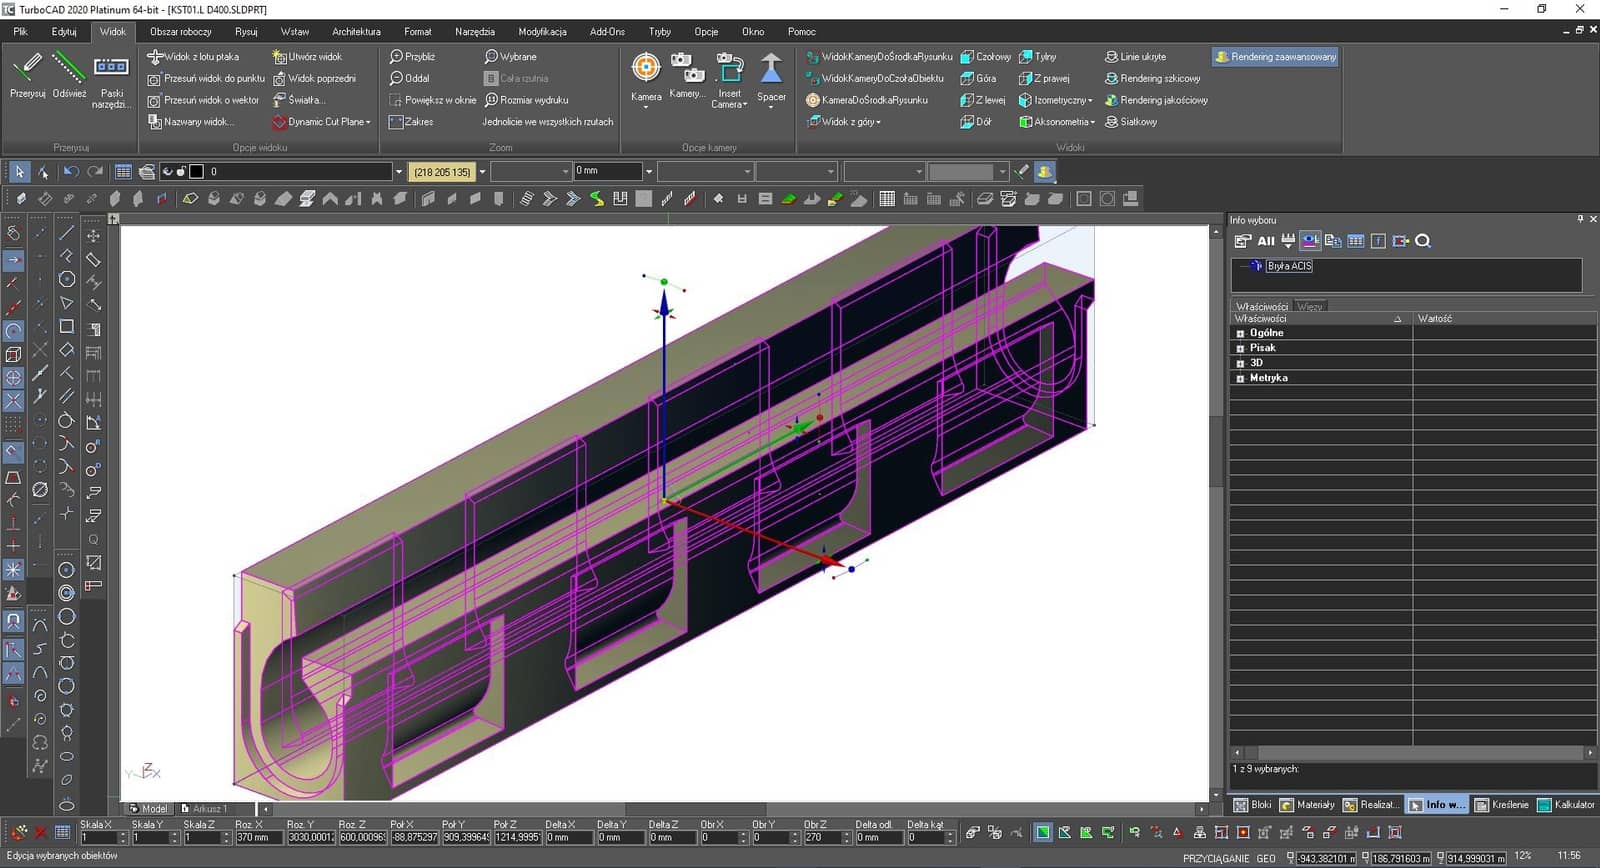Image resolution: width=1600 pixels, height=868 pixels.
Task: Switch to the Materiały panel tab
Action: 1307,805
